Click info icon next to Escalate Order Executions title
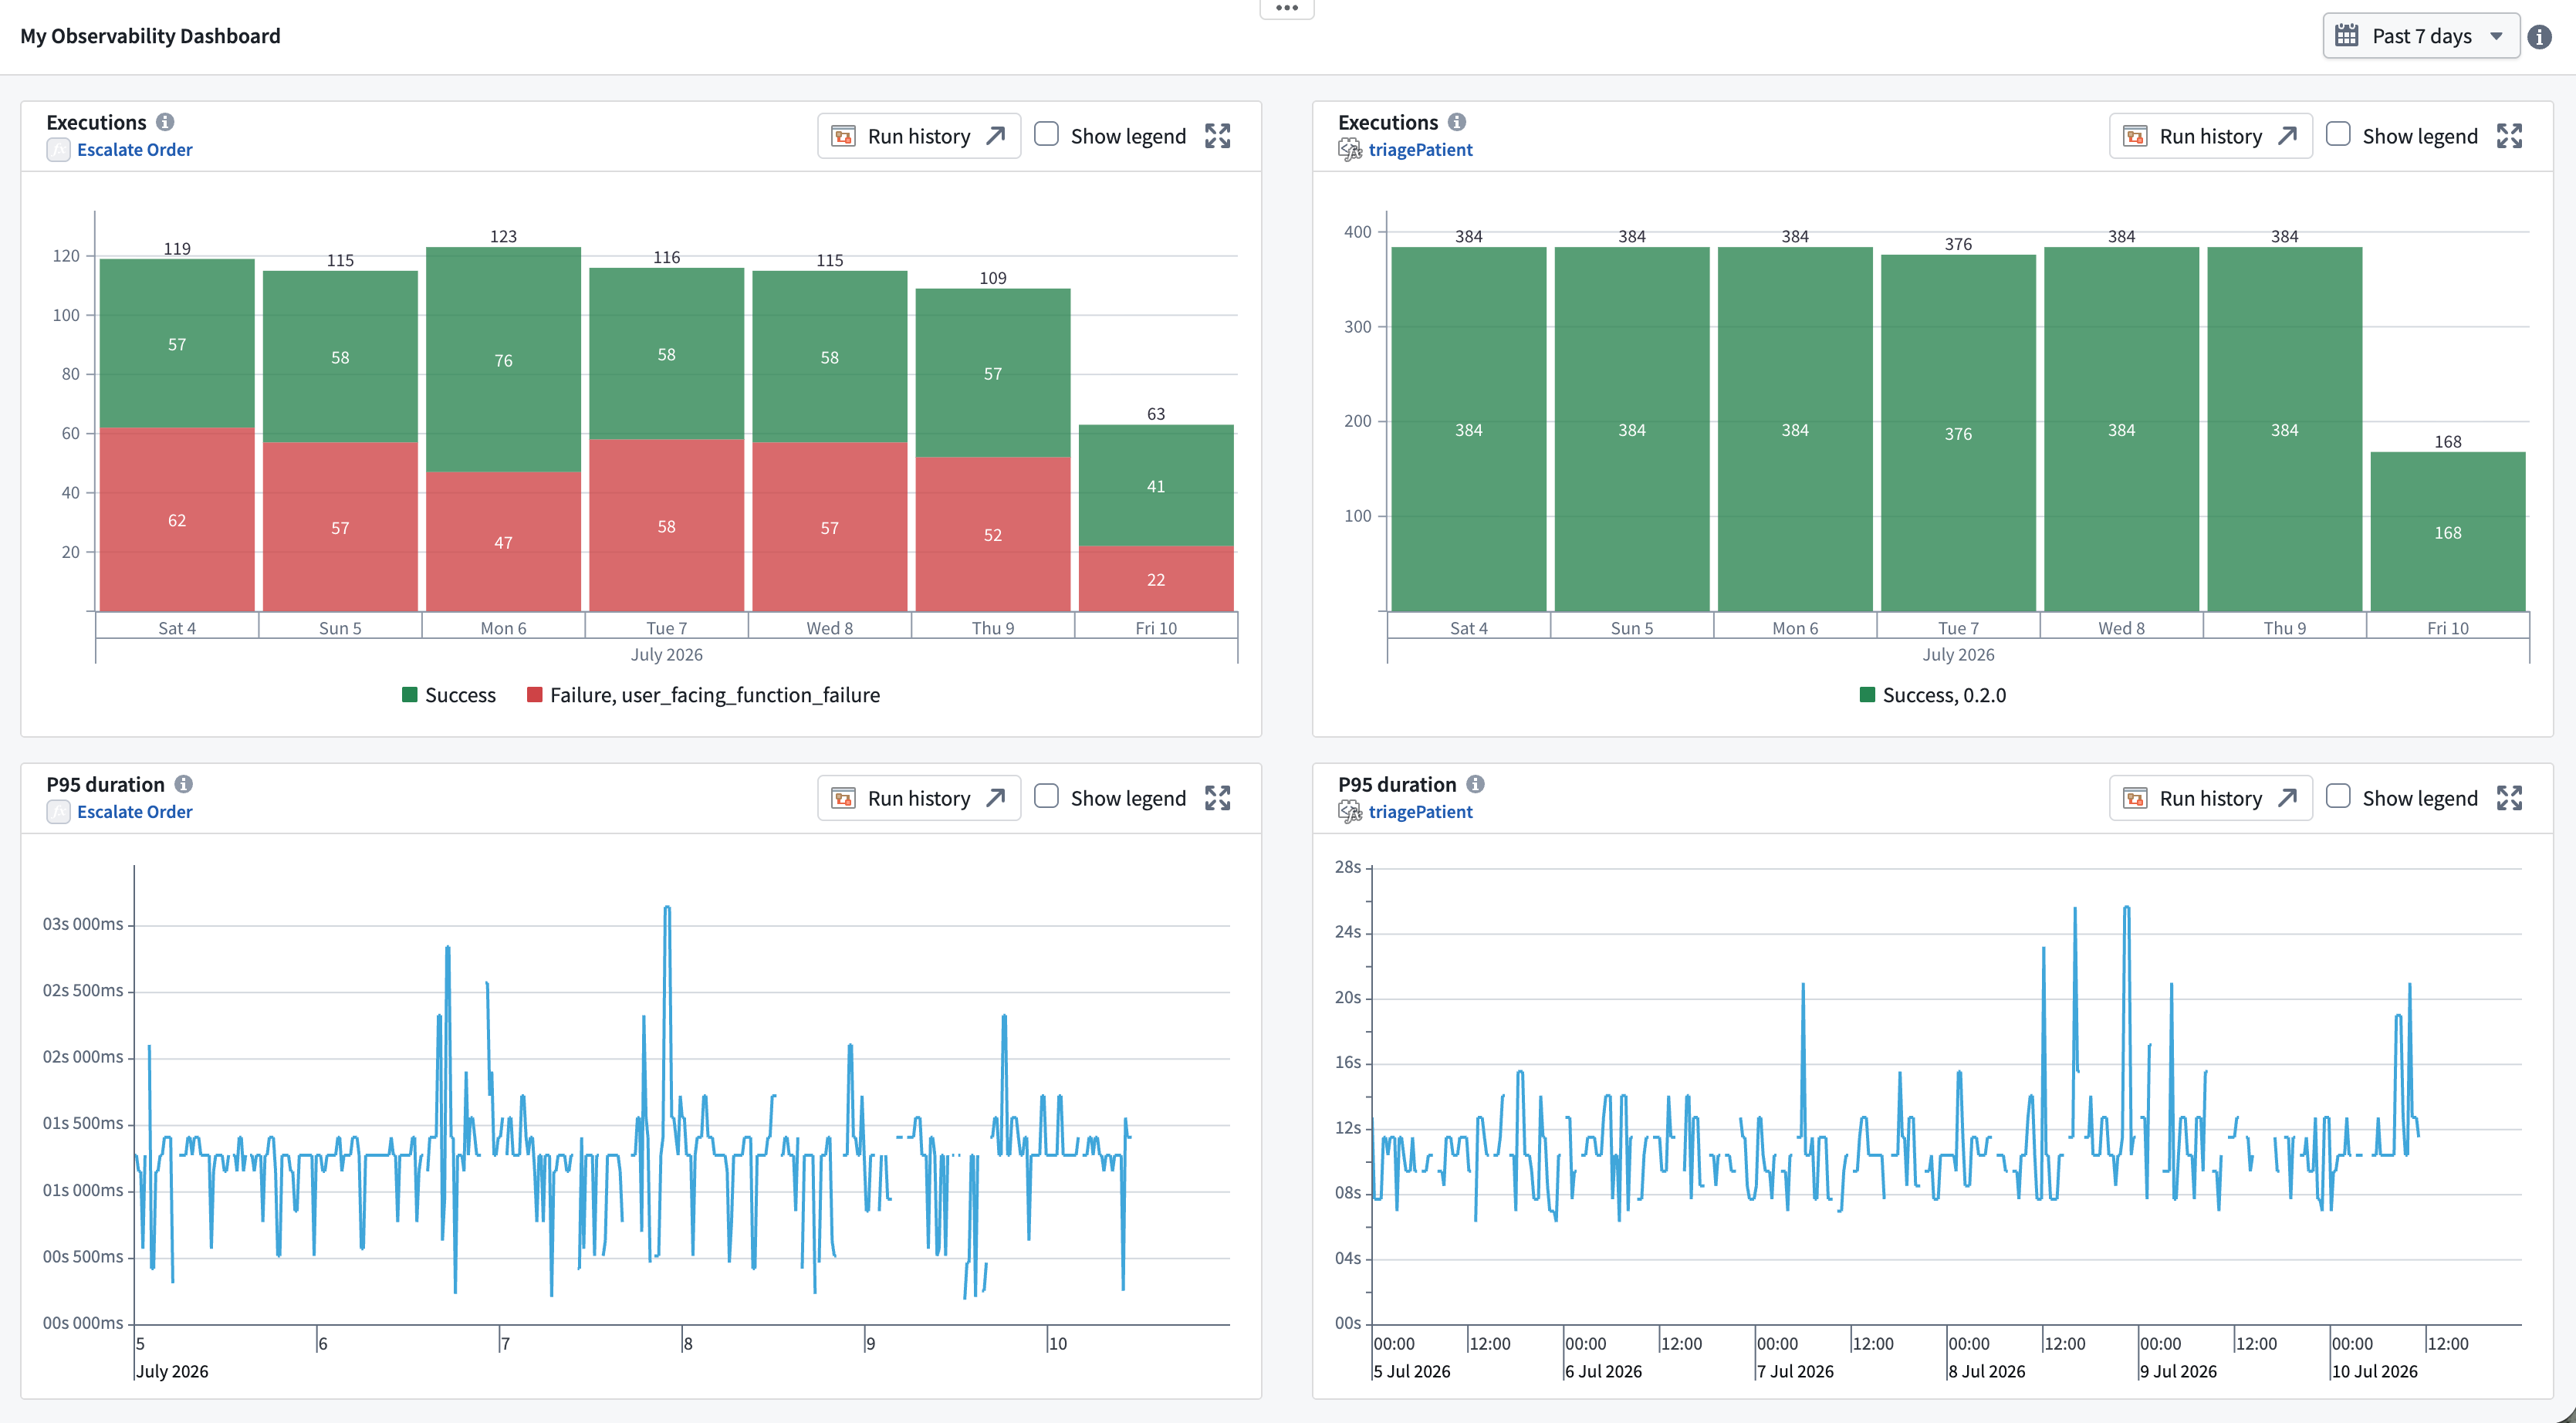 pyautogui.click(x=165, y=122)
